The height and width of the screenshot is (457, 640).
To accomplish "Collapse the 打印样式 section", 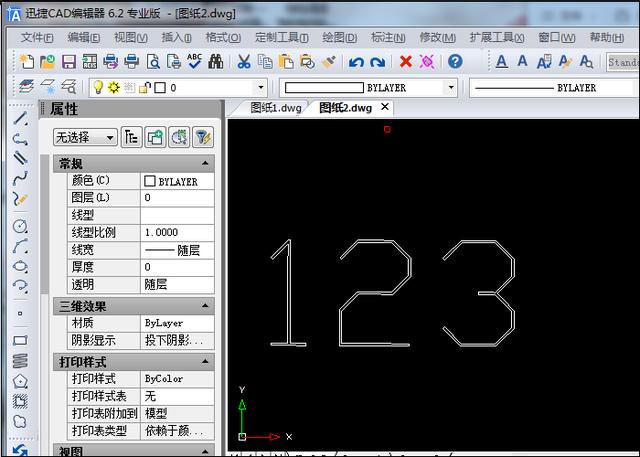I will [x=205, y=362].
